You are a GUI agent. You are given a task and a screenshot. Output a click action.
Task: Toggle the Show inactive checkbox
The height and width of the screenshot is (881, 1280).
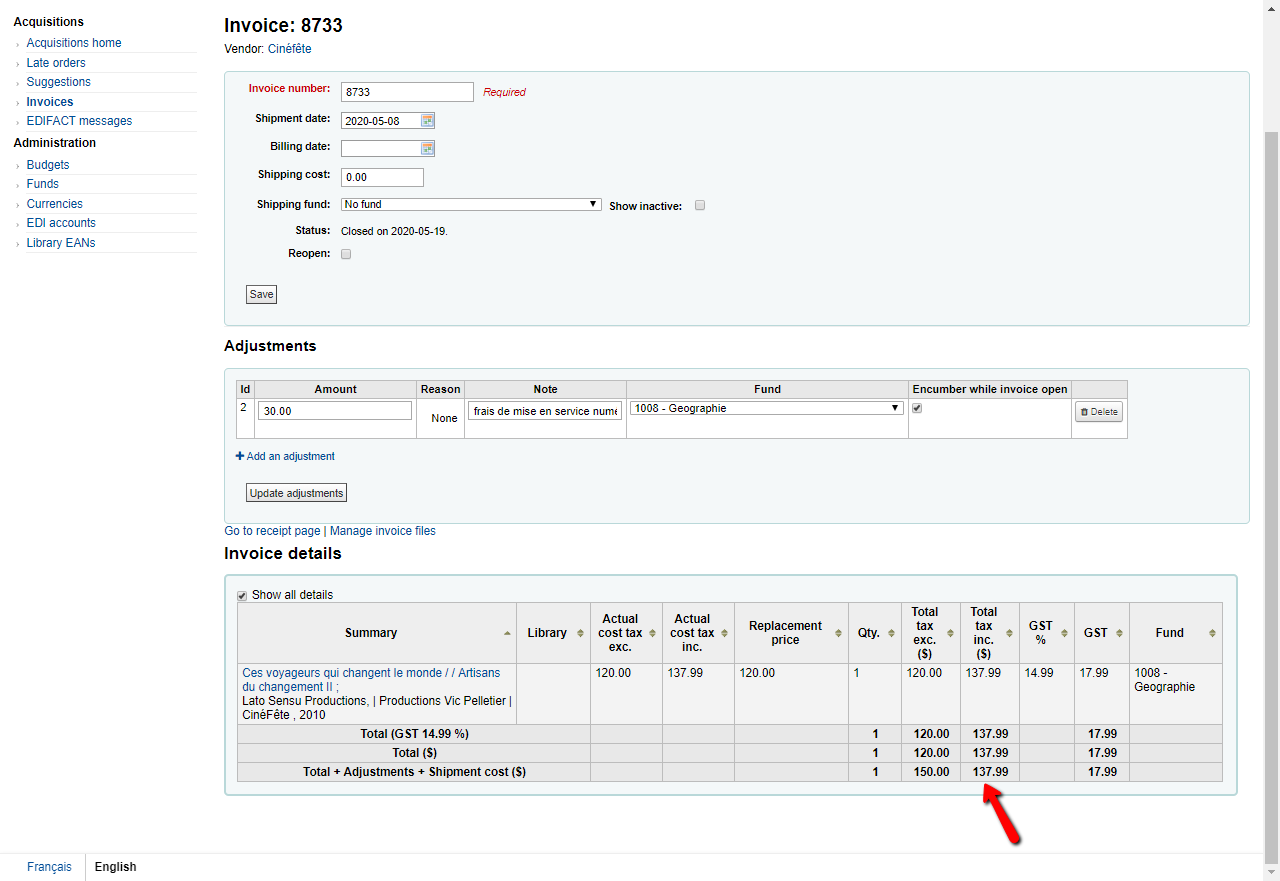click(x=700, y=206)
